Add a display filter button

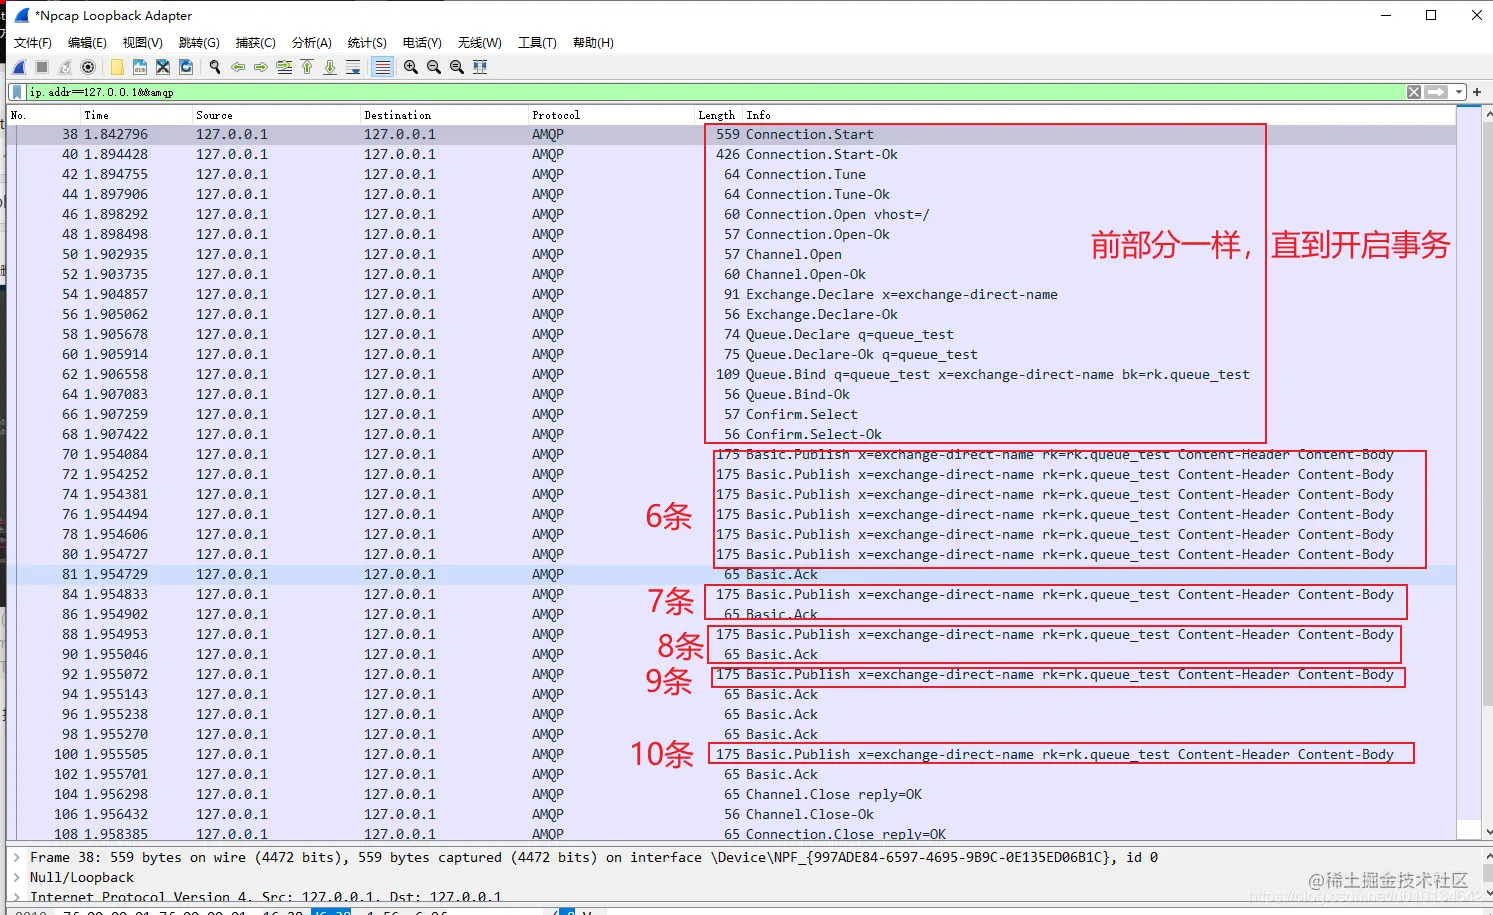pyautogui.click(x=1477, y=92)
